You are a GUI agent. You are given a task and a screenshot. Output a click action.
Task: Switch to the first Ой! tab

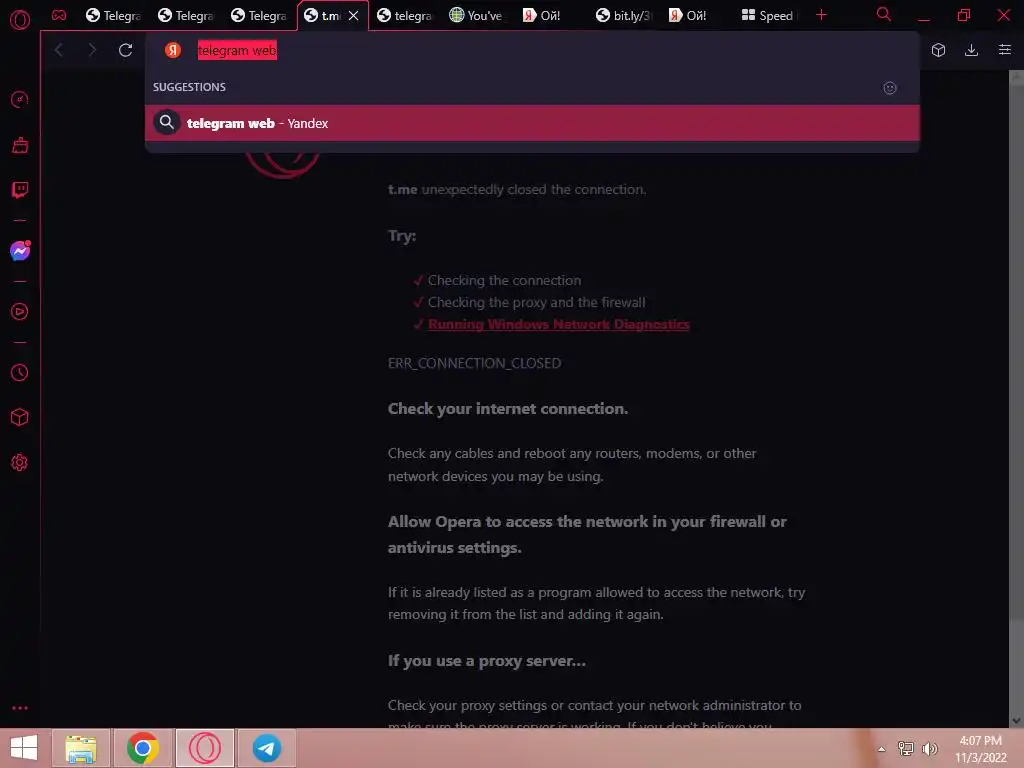coord(551,15)
